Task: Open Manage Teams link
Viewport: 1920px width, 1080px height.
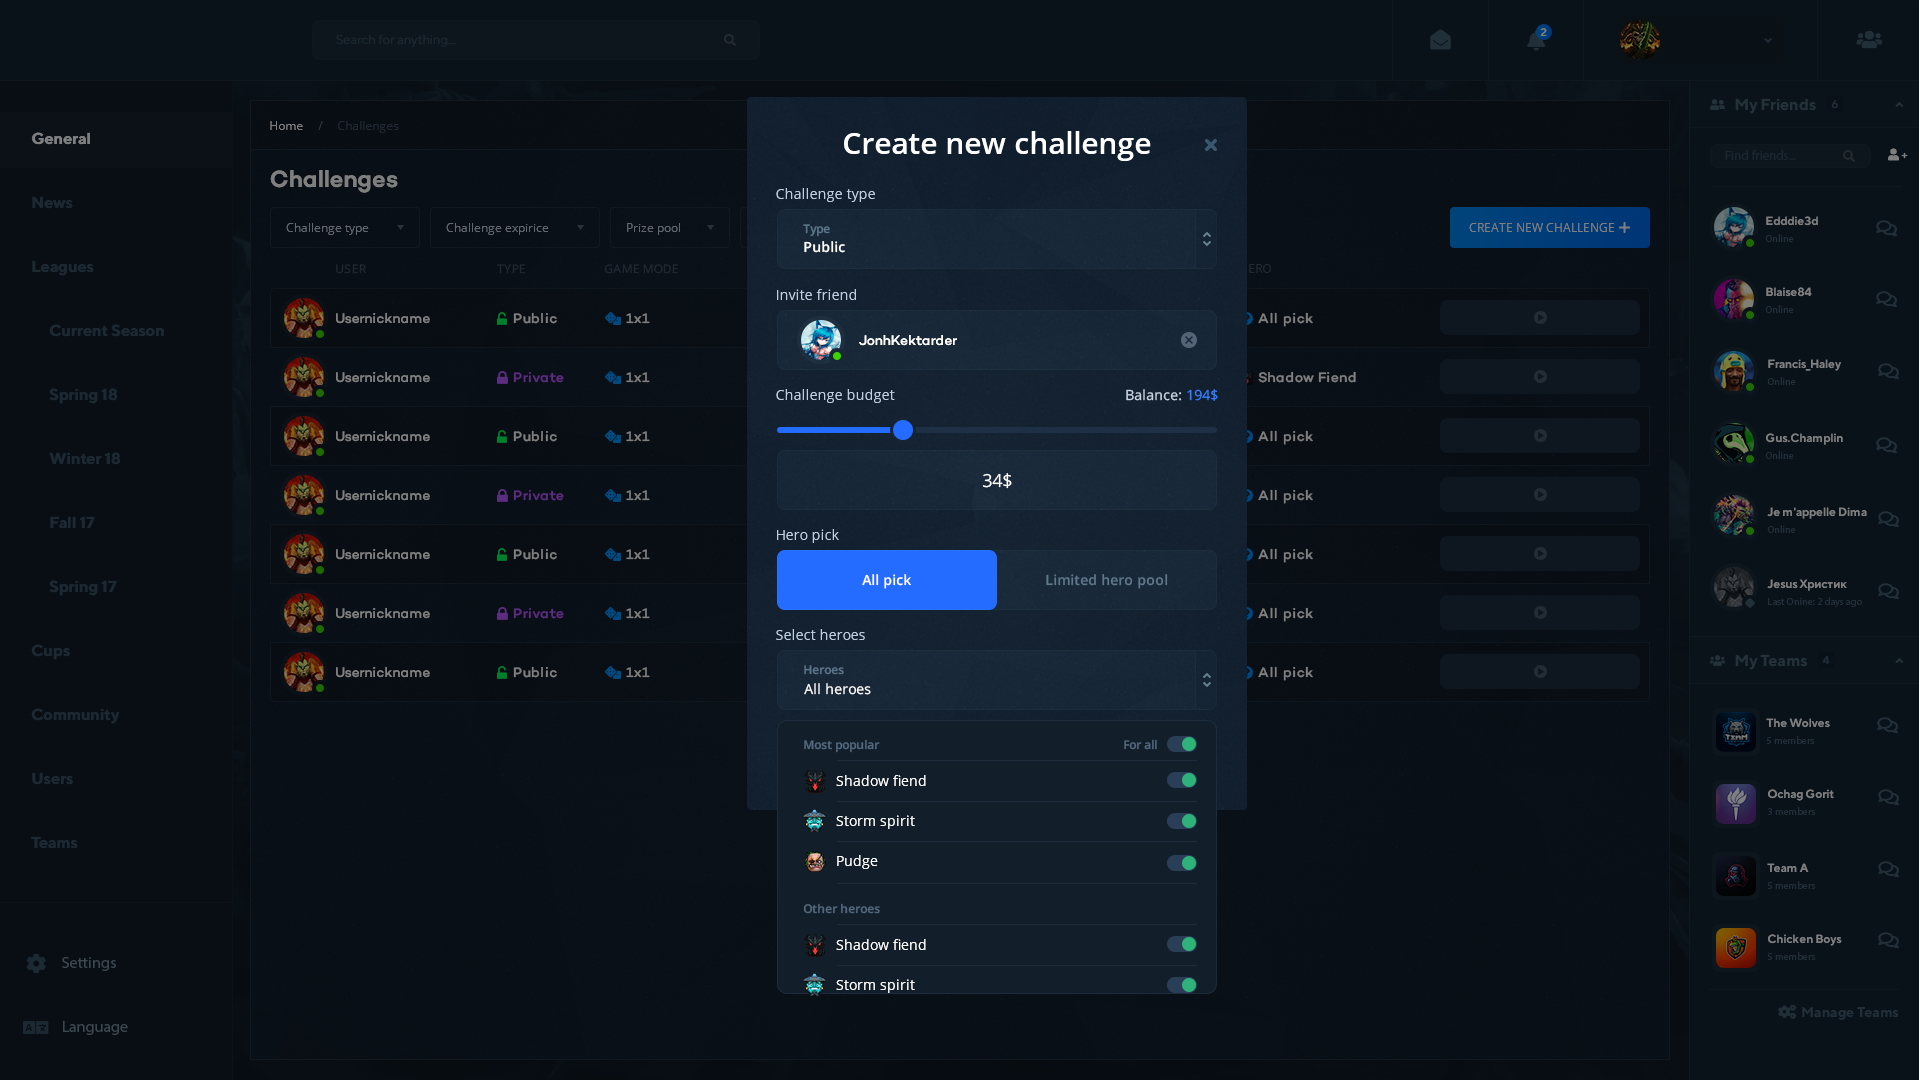Action: [x=1838, y=1012]
